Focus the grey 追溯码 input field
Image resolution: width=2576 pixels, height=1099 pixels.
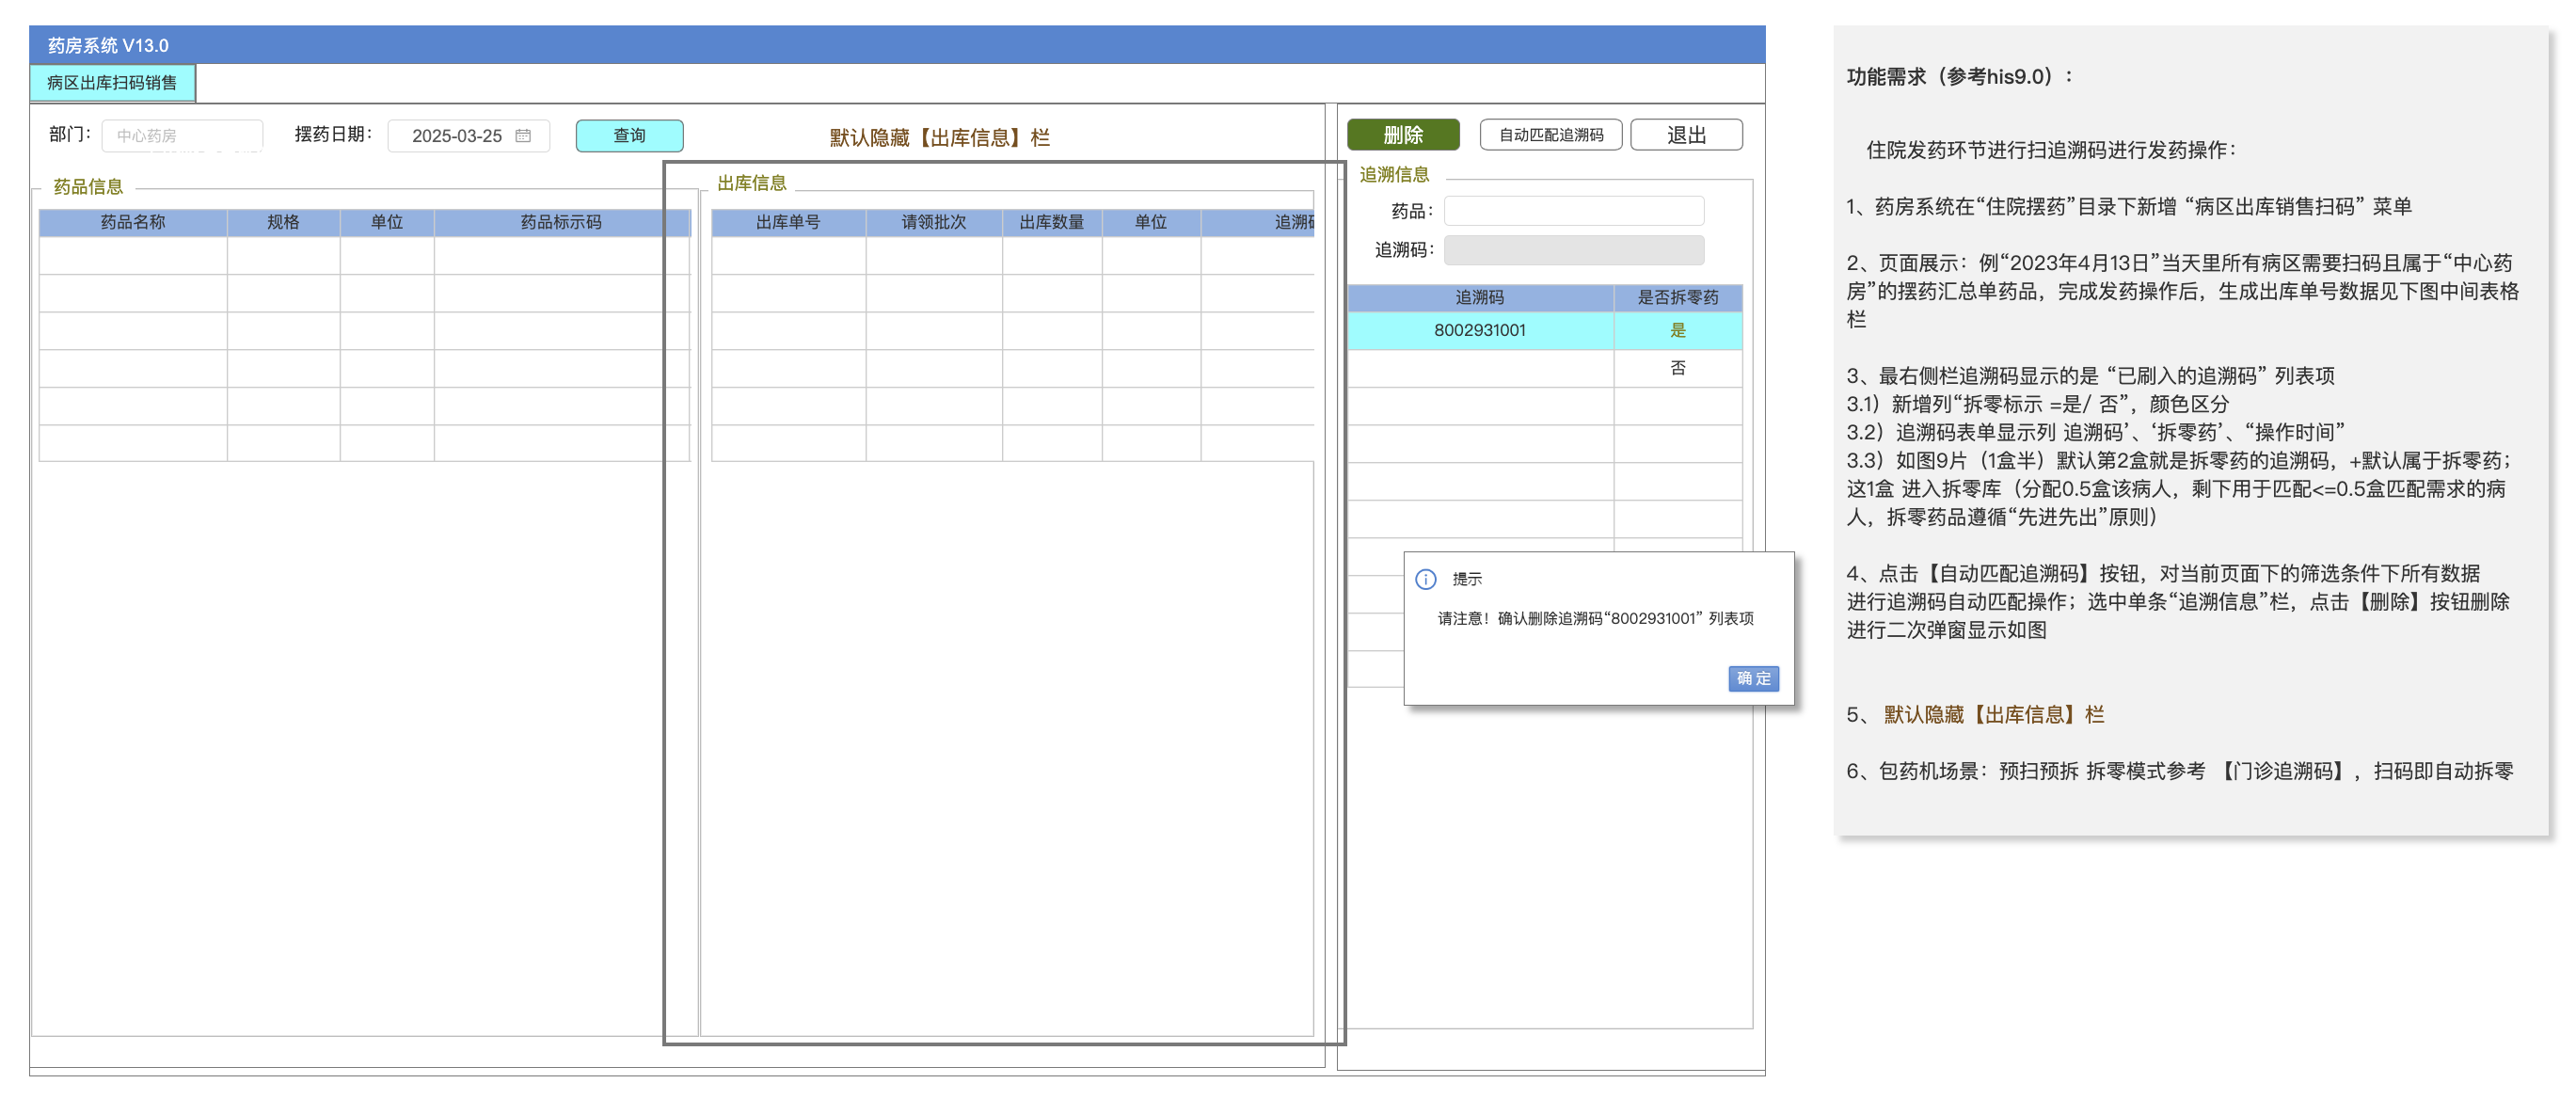(1573, 250)
